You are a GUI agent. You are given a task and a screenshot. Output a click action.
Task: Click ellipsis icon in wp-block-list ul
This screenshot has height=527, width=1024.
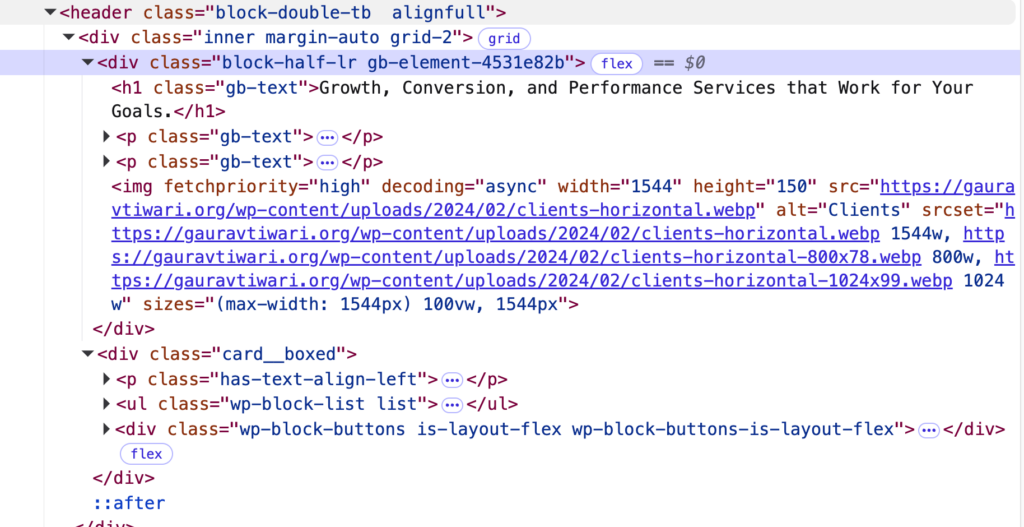click(452, 405)
